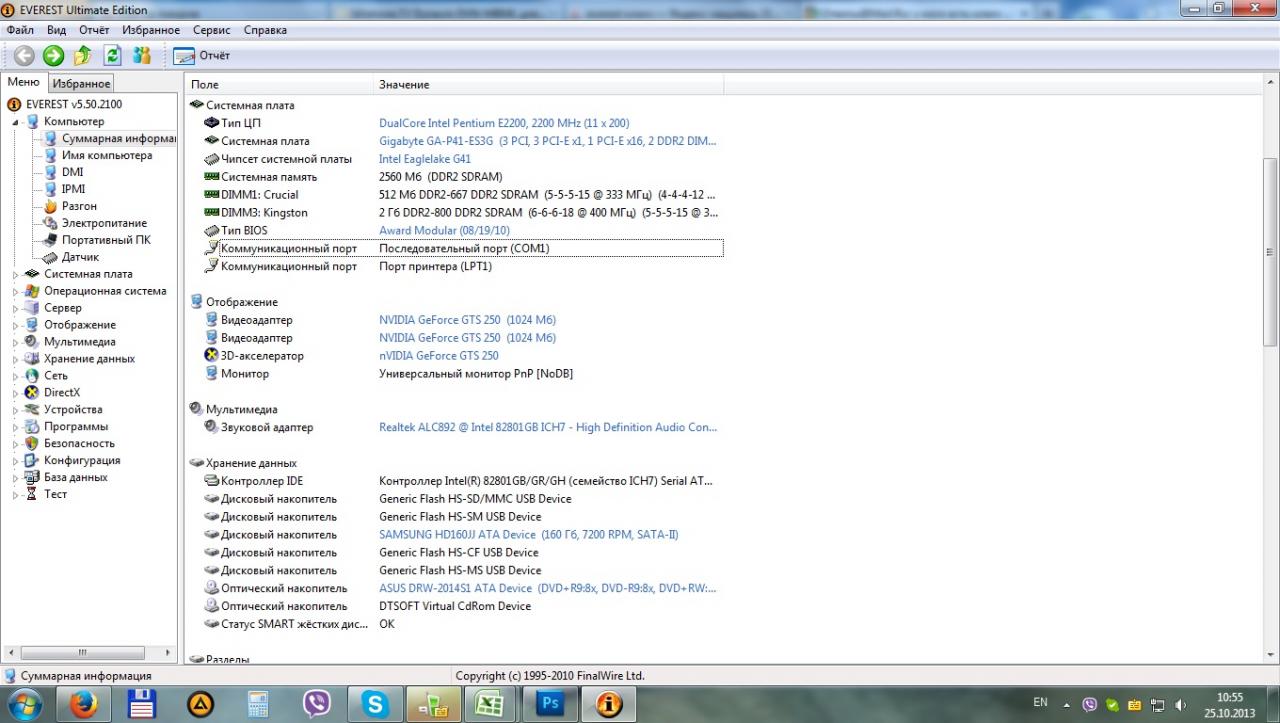Open DualCore Intel Pentium E2200 link

[x=504, y=123]
